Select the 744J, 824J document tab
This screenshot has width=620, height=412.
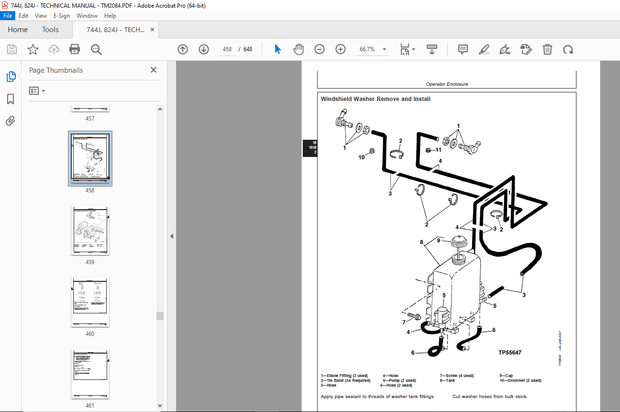[115, 30]
